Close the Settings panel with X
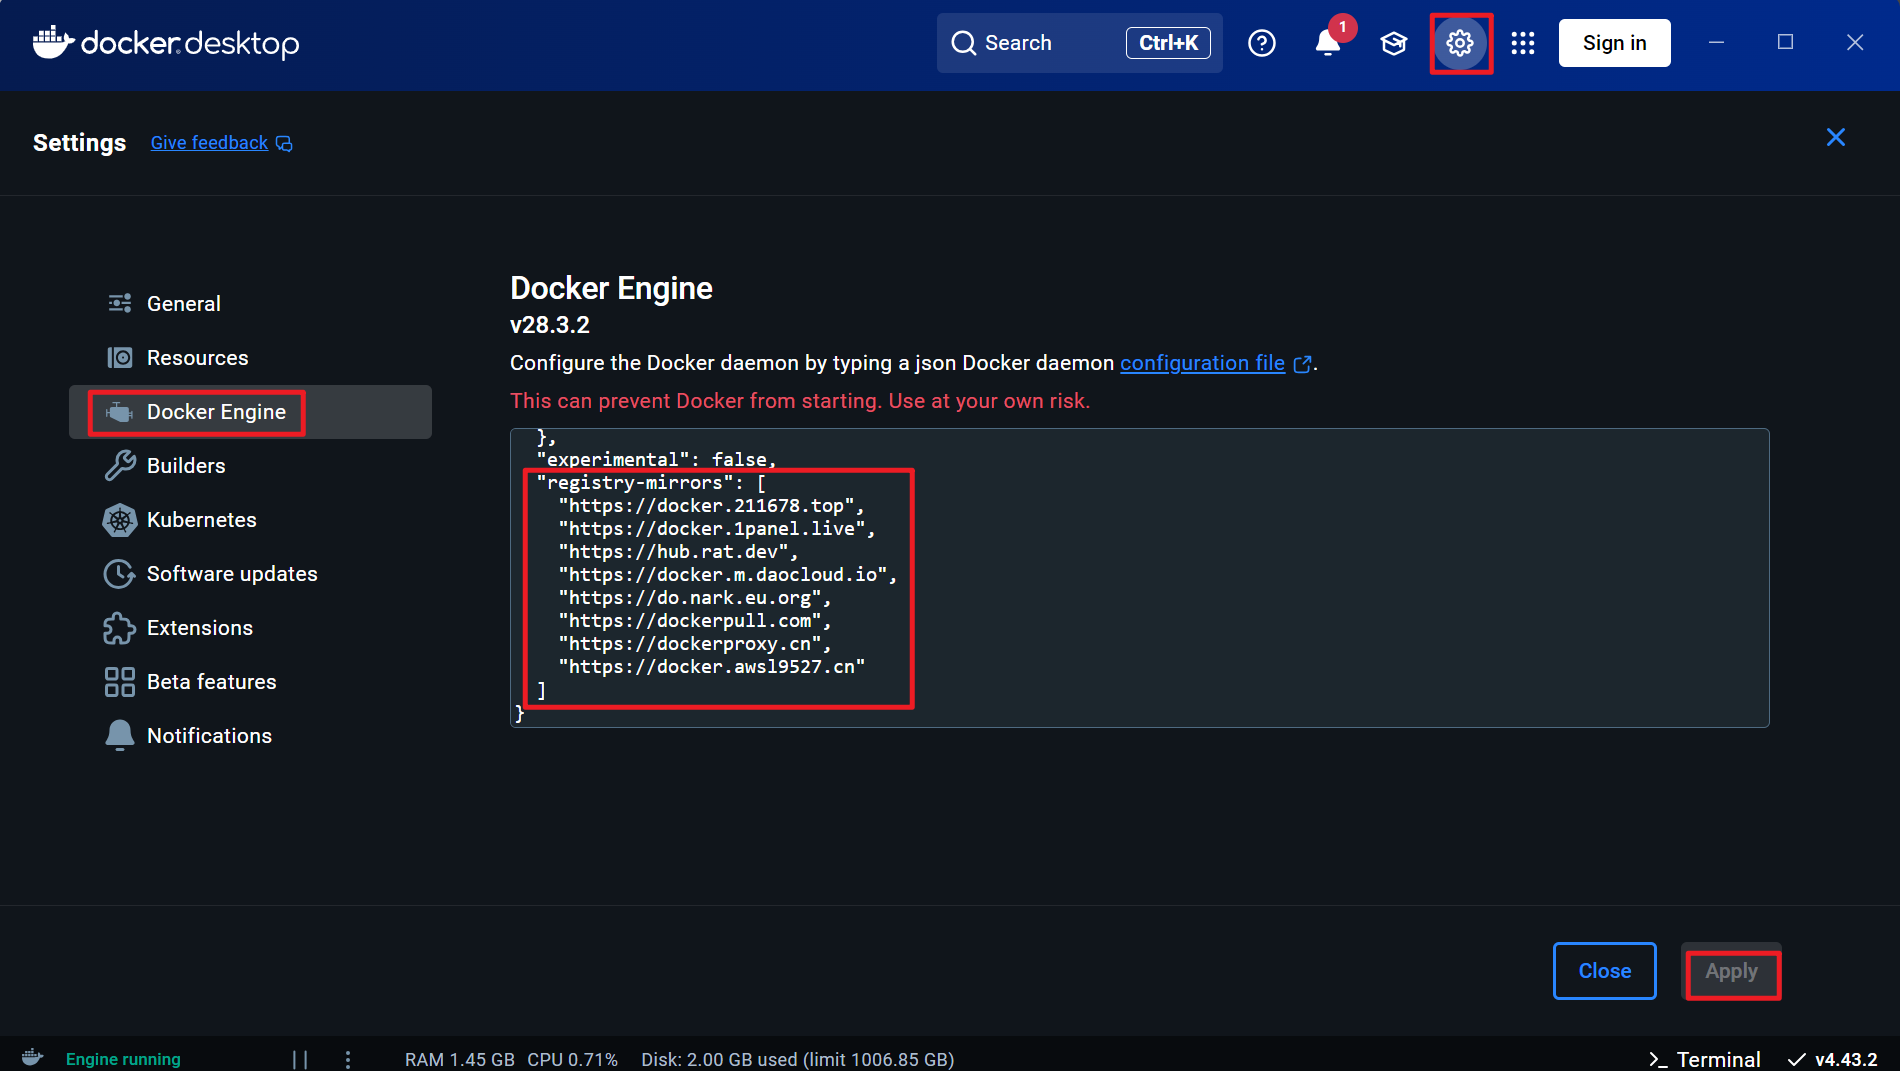 [1835, 137]
